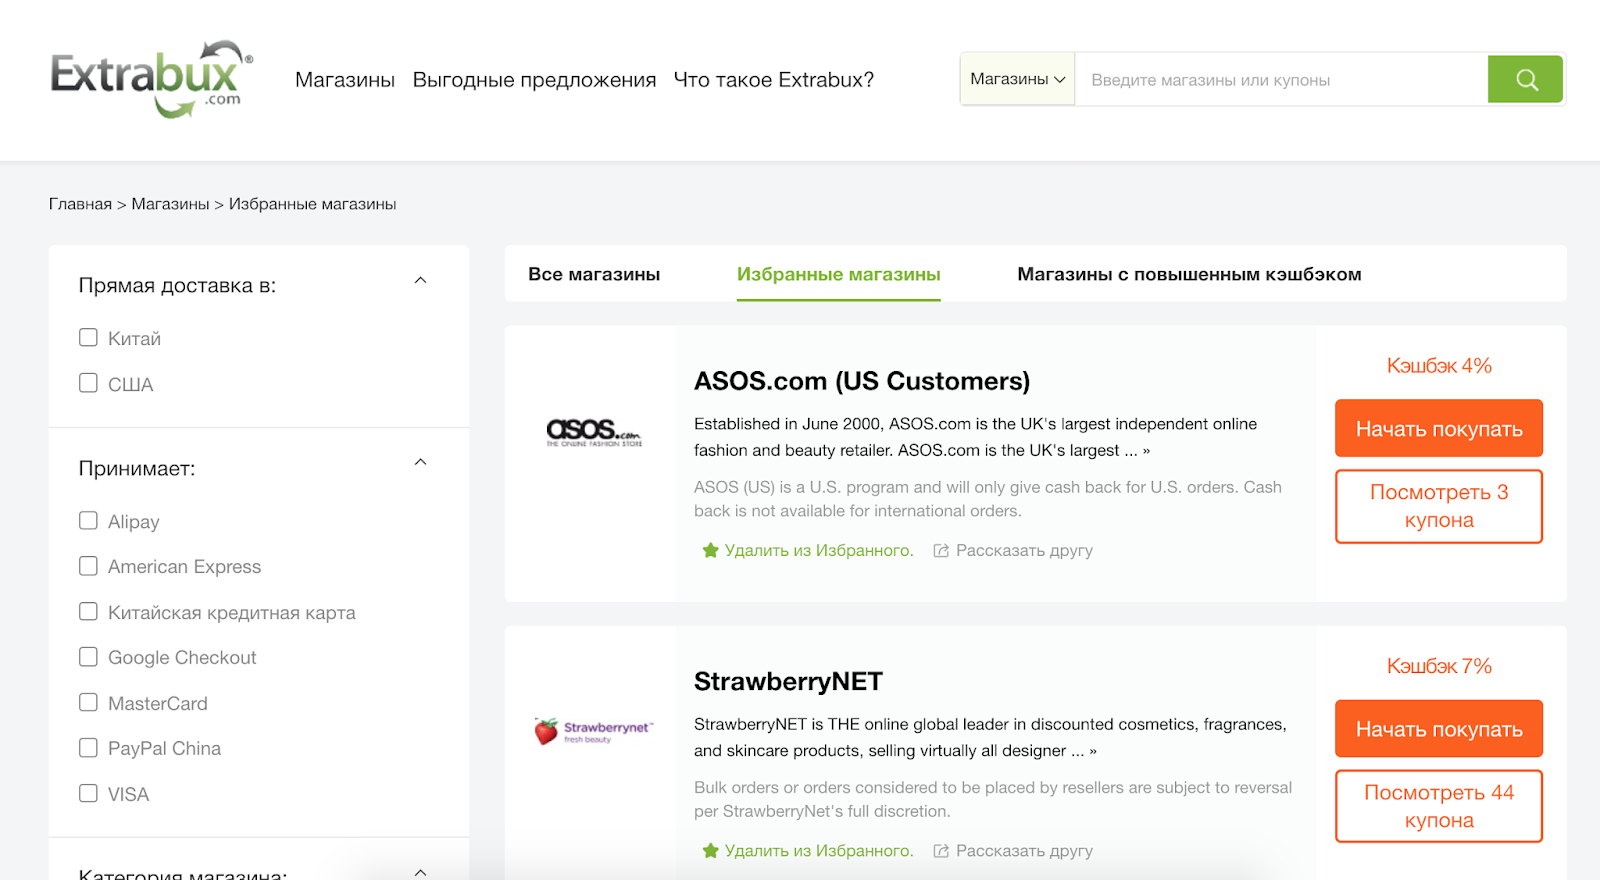Viewport: 1600px width, 880px height.
Task: Click the green star icon for StrawberryNET
Action: tap(710, 850)
